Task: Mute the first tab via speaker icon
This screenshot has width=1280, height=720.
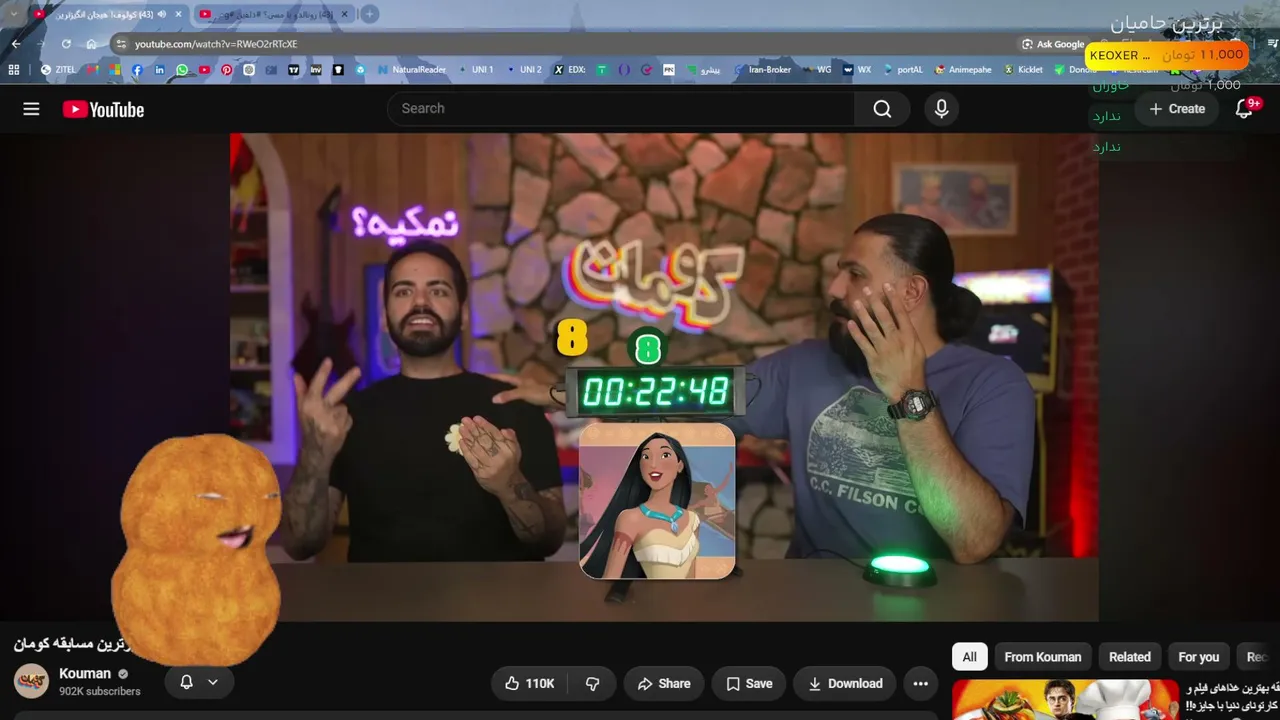Action: [x=162, y=14]
